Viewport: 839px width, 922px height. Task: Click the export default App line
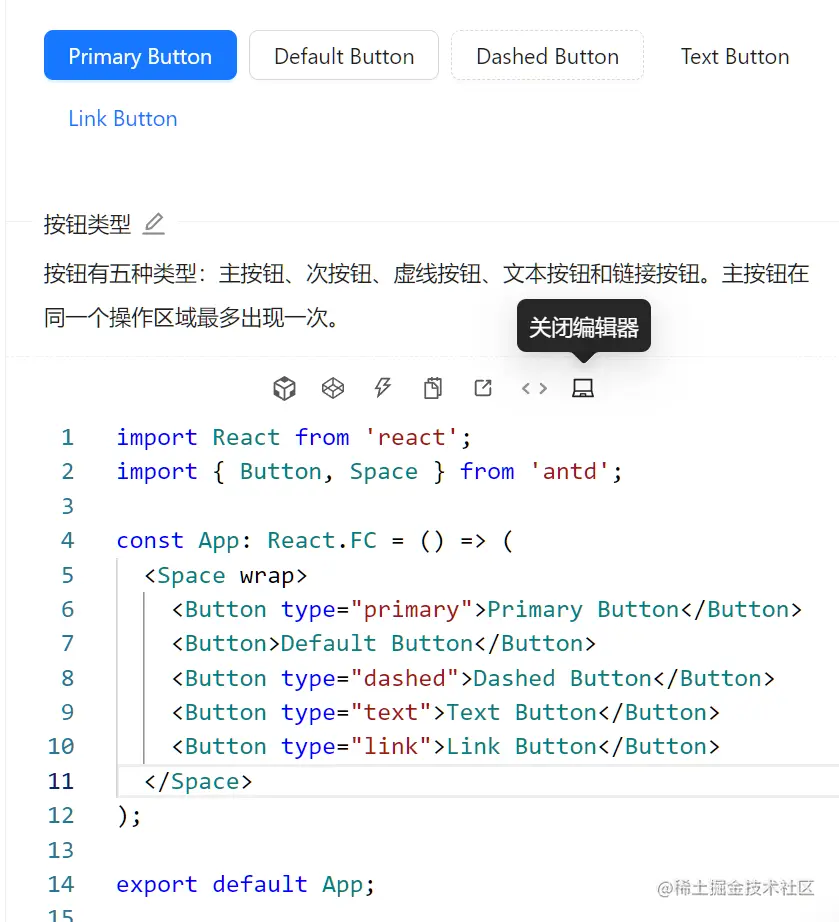[244, 885]
